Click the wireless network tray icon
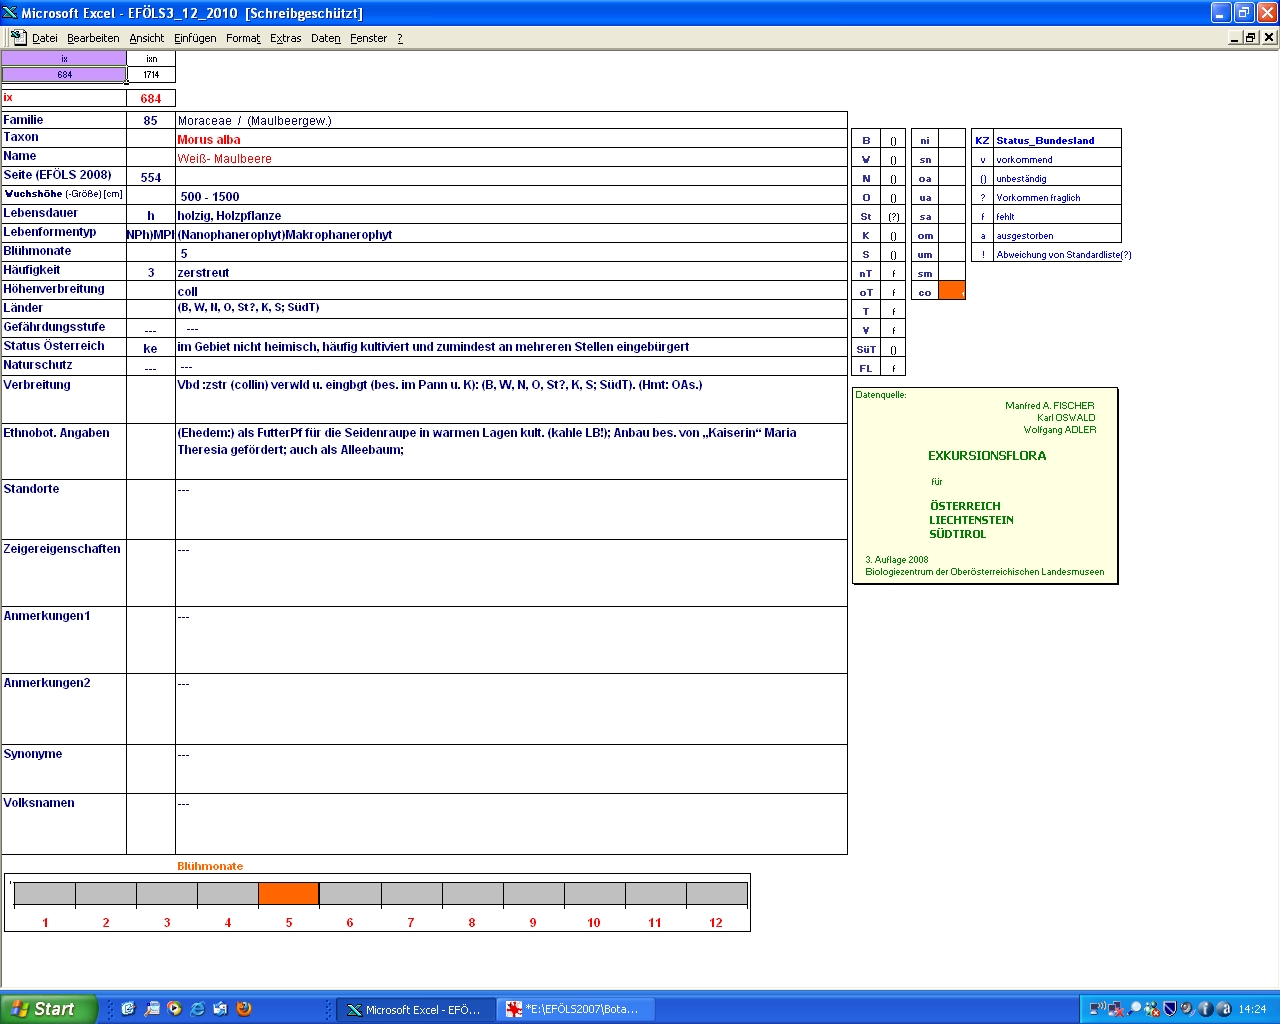Screen dimensions: 1280x1024 pyautogui.click(x=1097, y=1009)
